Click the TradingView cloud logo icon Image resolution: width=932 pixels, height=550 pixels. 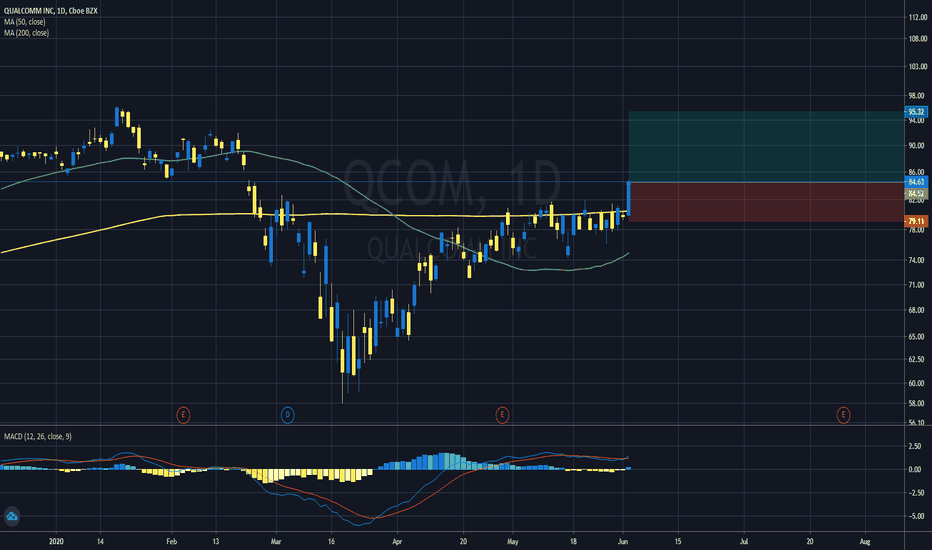(x=12, y=516)
